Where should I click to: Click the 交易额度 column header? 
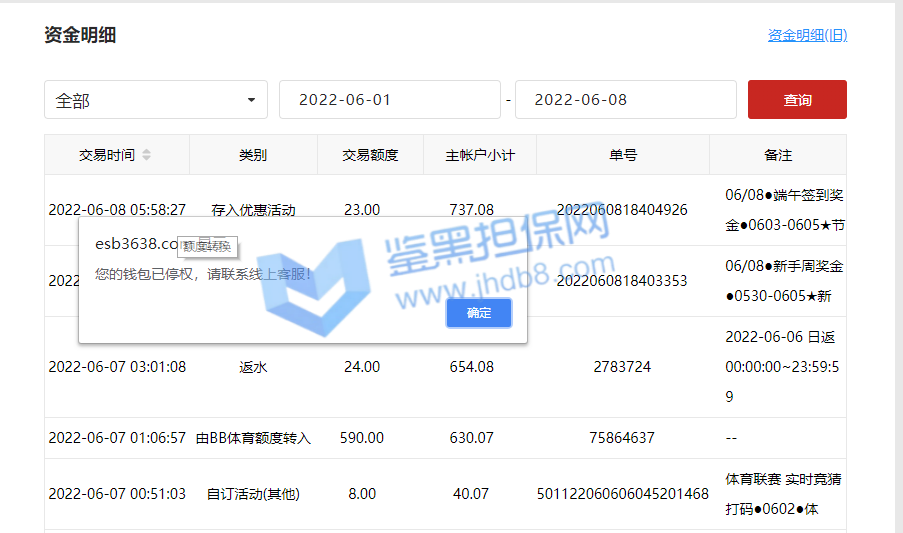(370, 155)
